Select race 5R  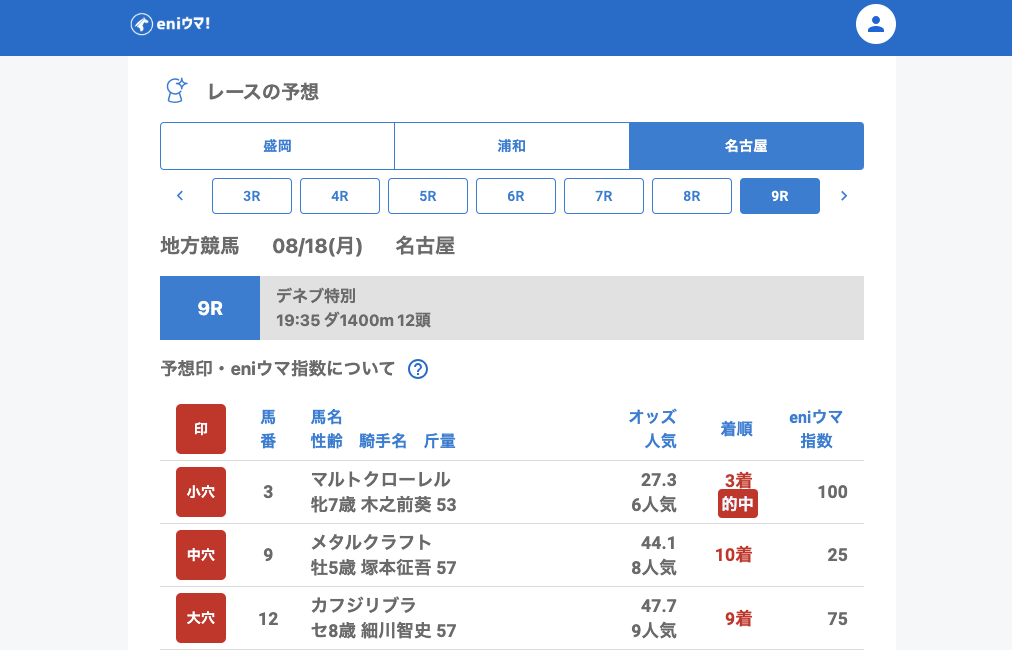[x=428, y=196]
